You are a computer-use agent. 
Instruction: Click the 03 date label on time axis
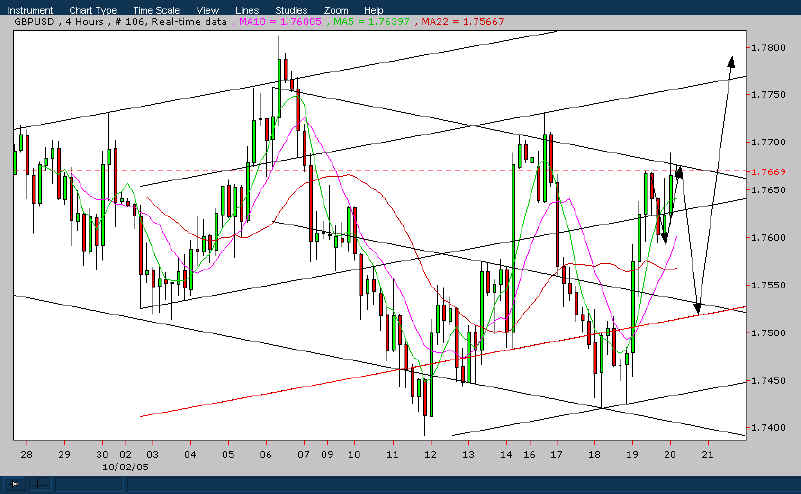(x=152, y=454)
